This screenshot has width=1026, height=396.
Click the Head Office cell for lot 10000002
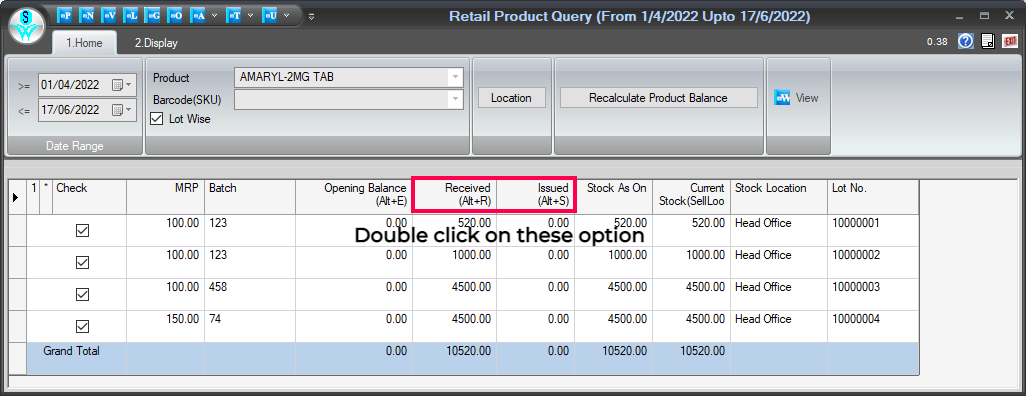[x=779, y=262]
